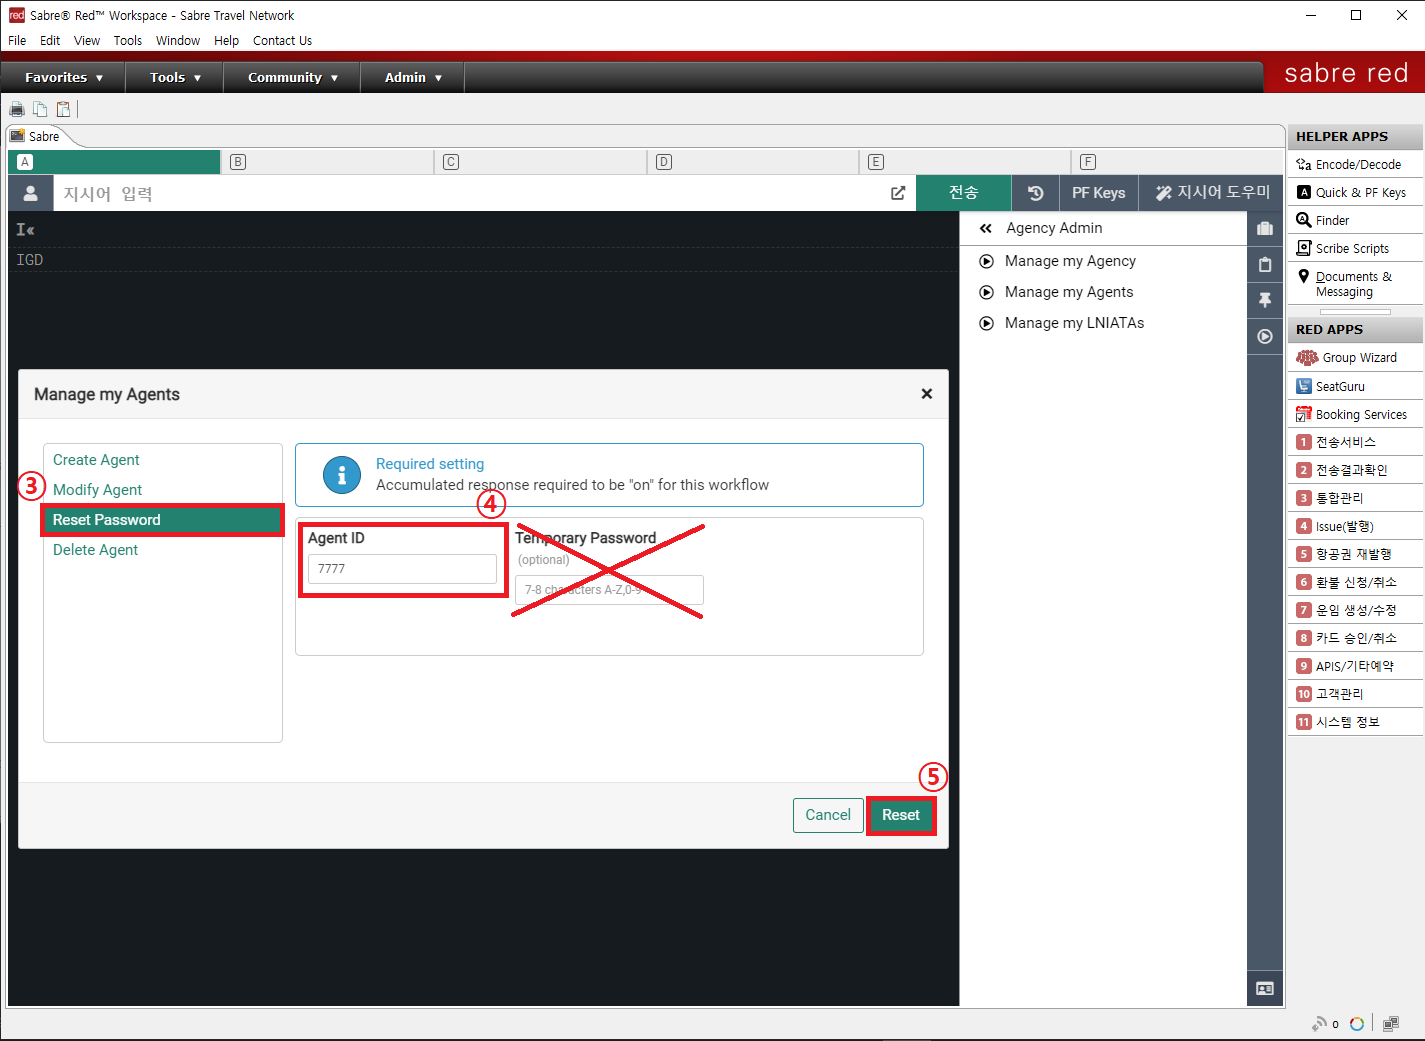The height and width of the screenshot is (1041, 1425).
Task: Open the Edit menu
Action: [x=50, y=41]
